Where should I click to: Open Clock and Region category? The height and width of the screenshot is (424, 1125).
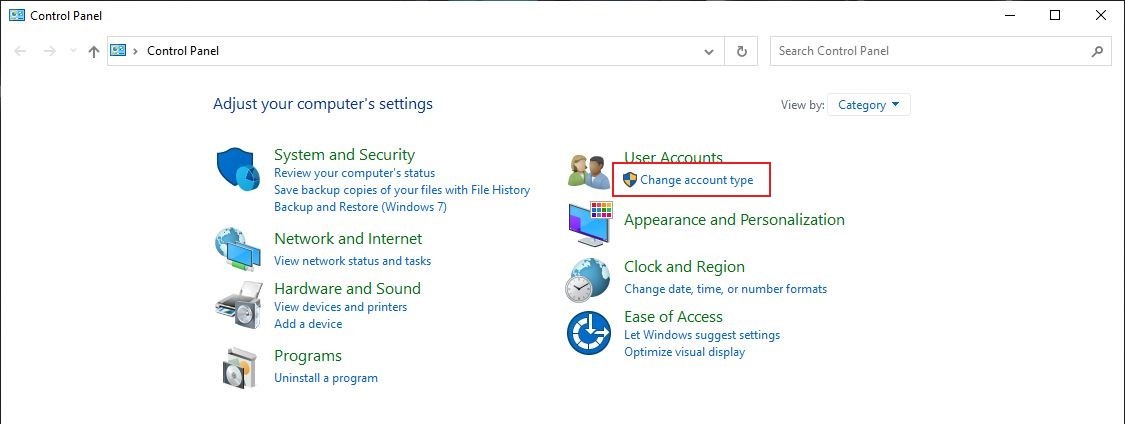[x=684, y=267]
